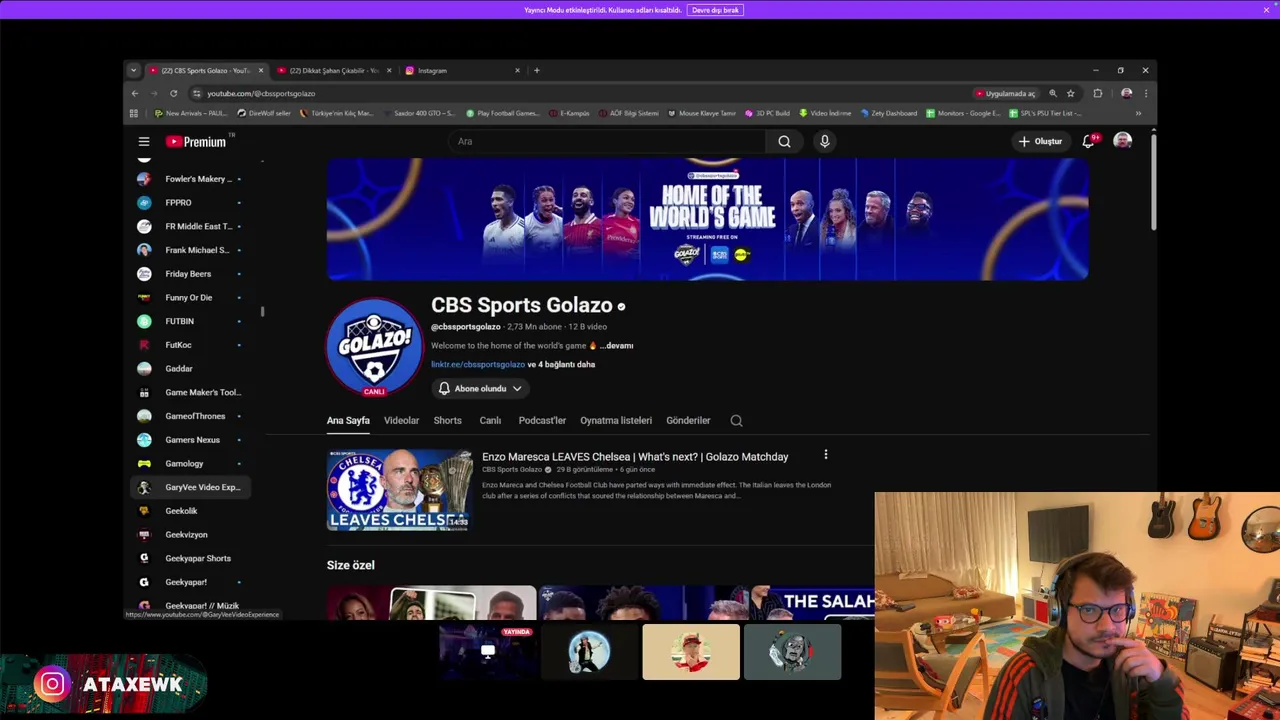Open the tab search dropdown arrow

[133, 71]
